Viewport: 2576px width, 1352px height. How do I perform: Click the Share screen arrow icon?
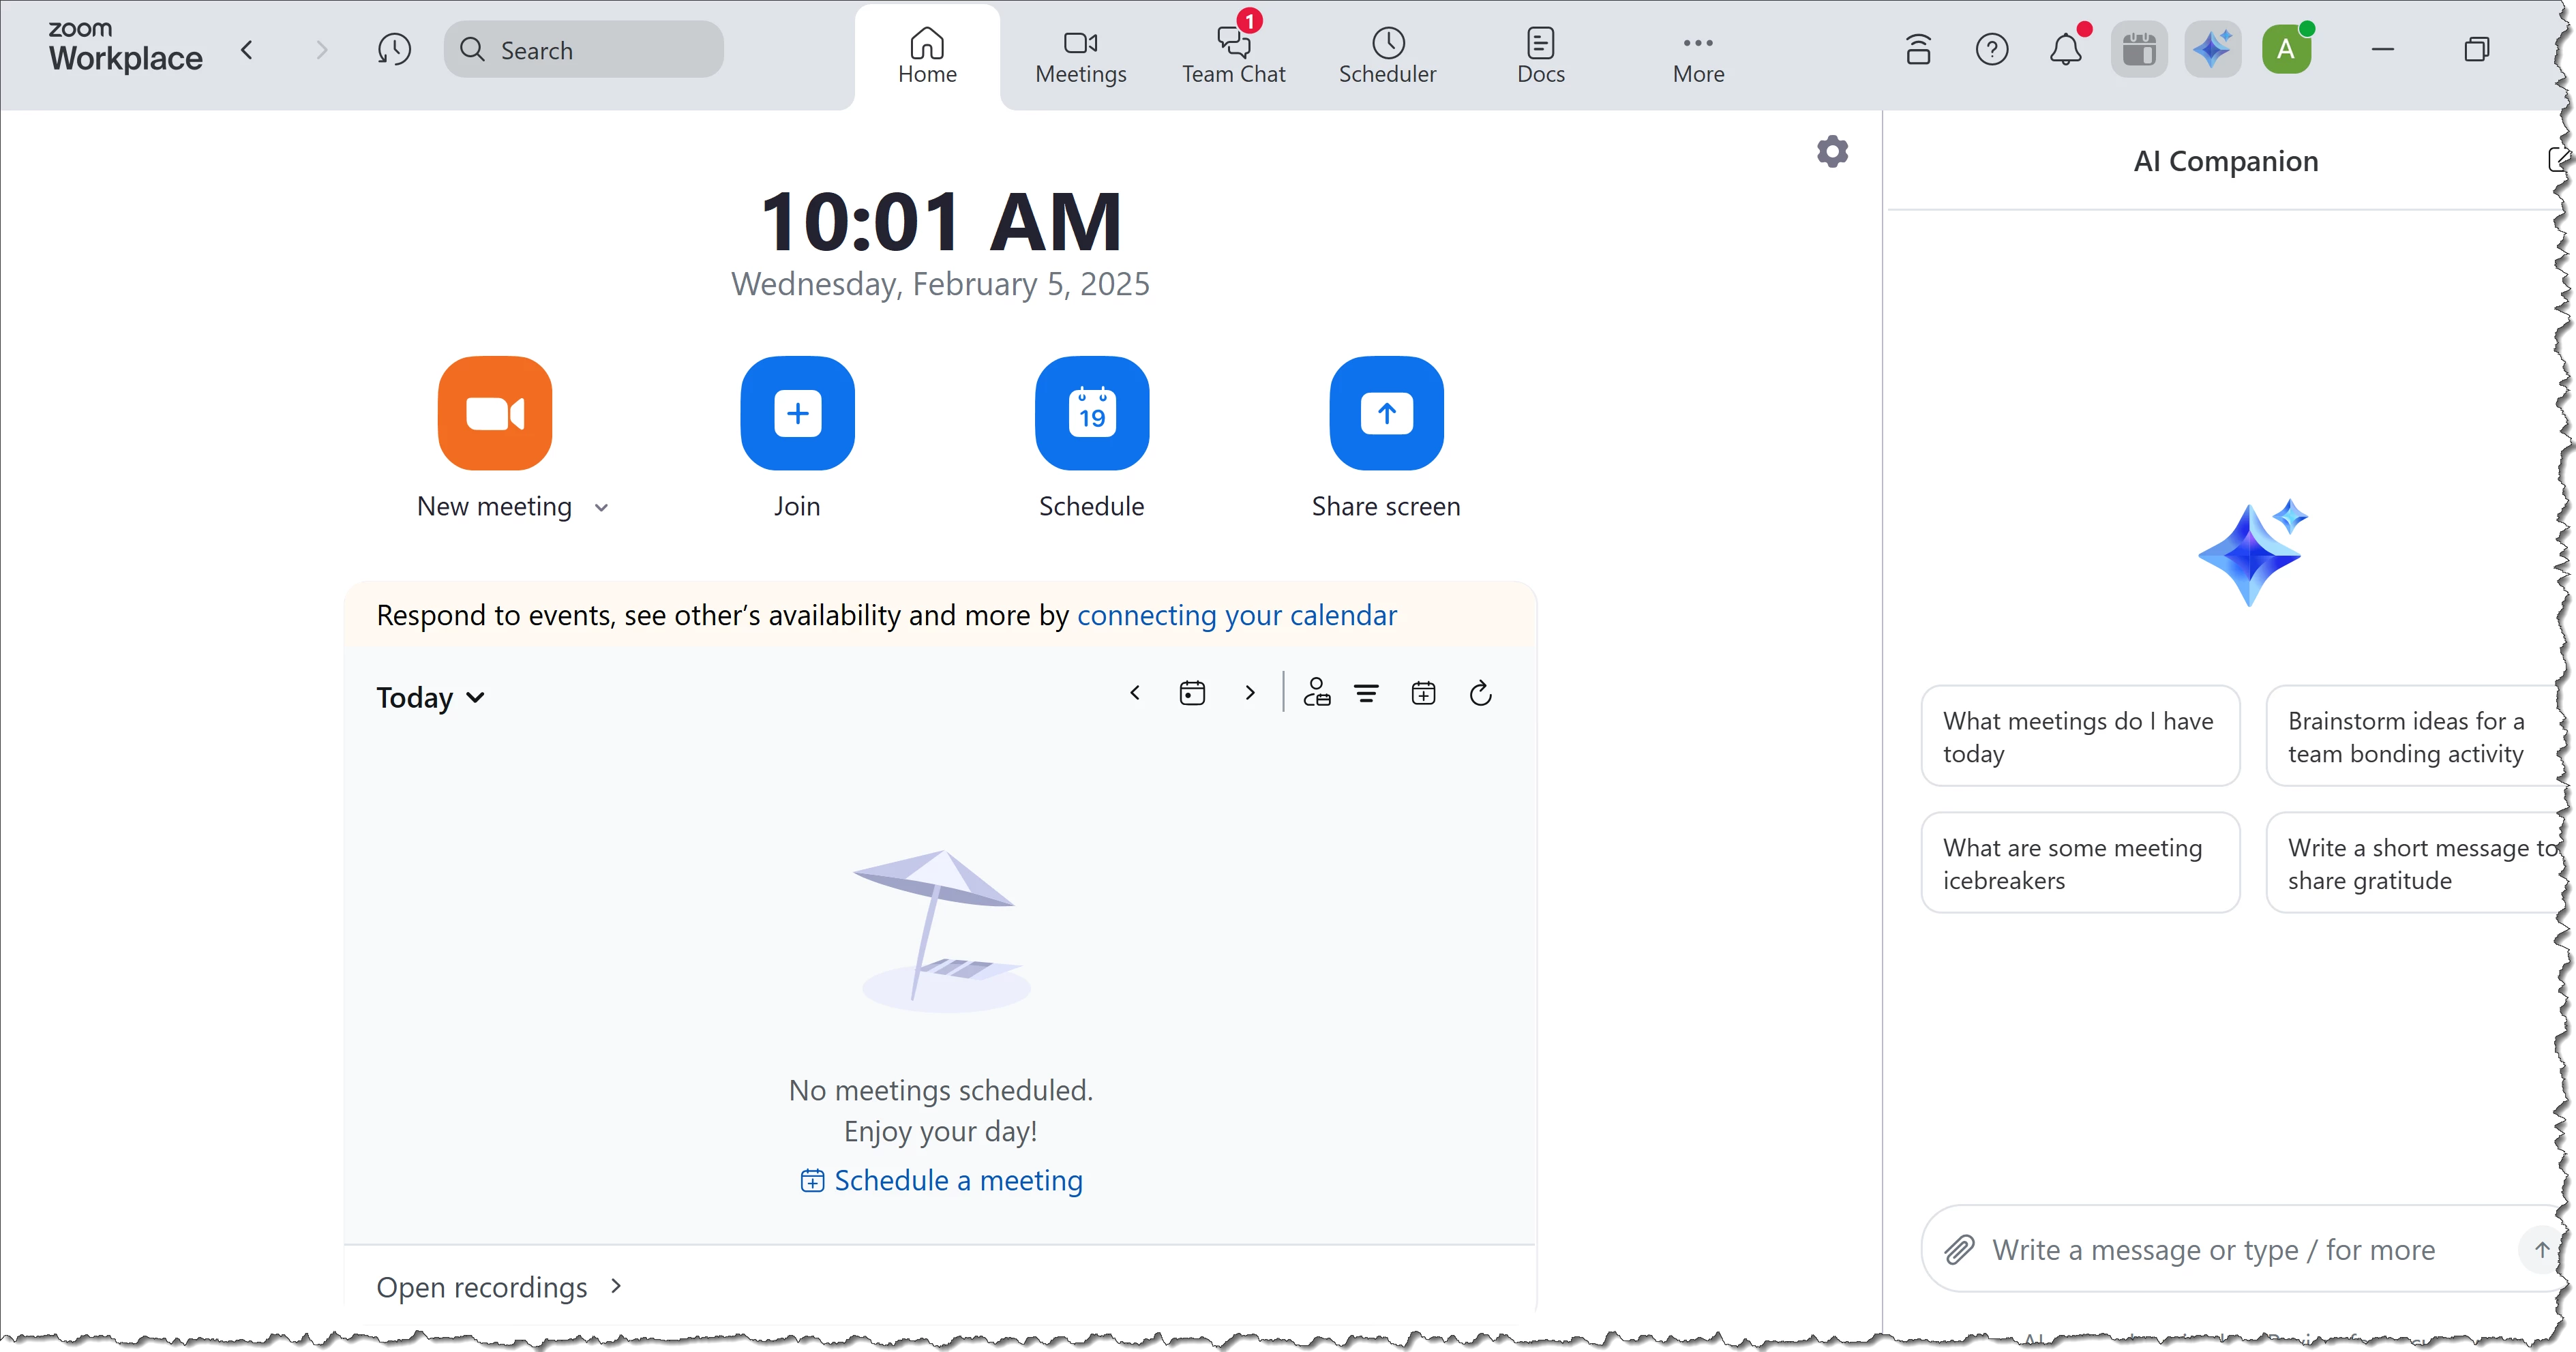click(x=1386, y=413)
